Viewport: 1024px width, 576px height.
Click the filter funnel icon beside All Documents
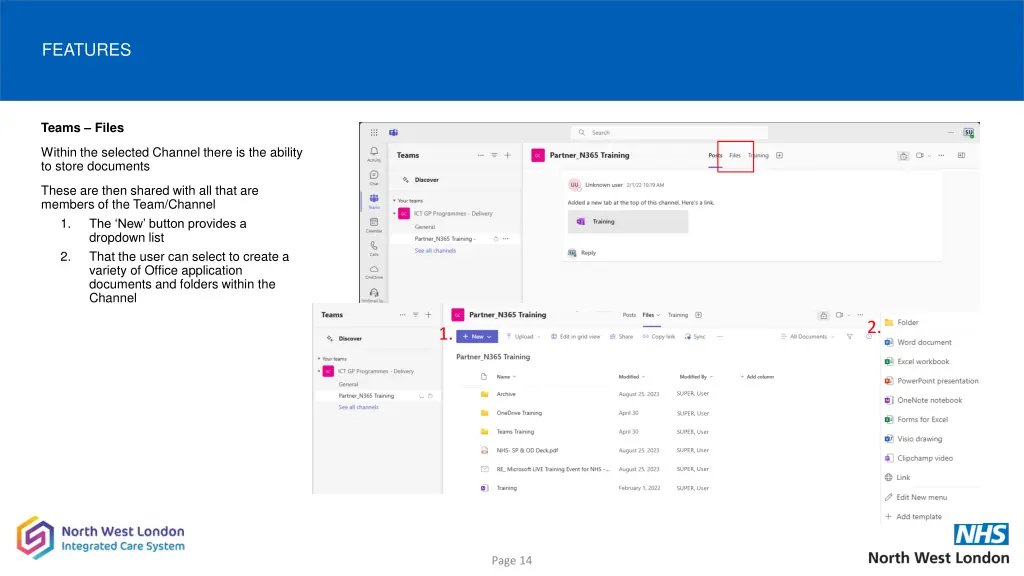[x=850, y=337]
